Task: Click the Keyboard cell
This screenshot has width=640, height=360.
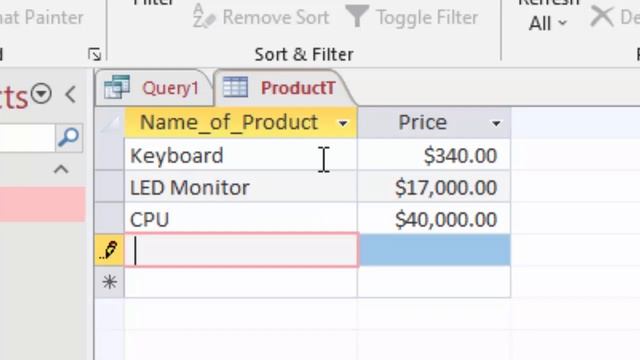Action: [241, 155]
